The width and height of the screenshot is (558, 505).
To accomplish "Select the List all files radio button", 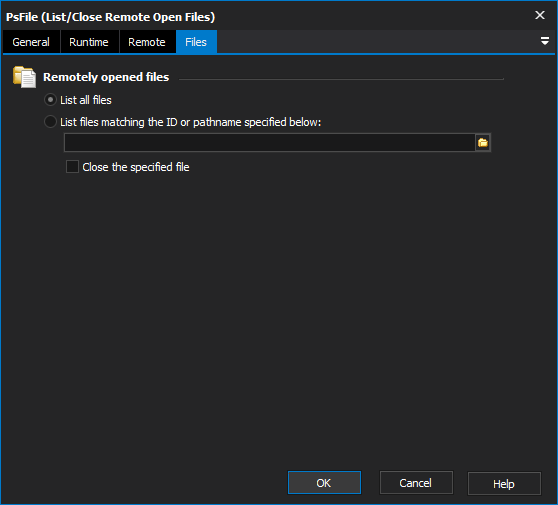I will tap(50, 100).
